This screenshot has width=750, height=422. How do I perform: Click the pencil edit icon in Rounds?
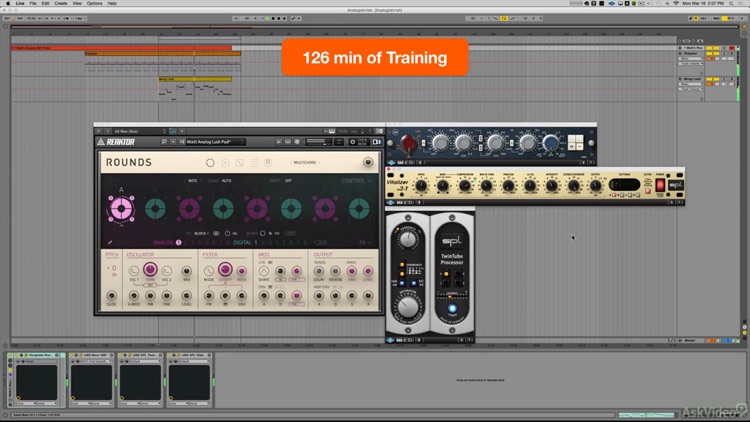[x=110, y=243]
